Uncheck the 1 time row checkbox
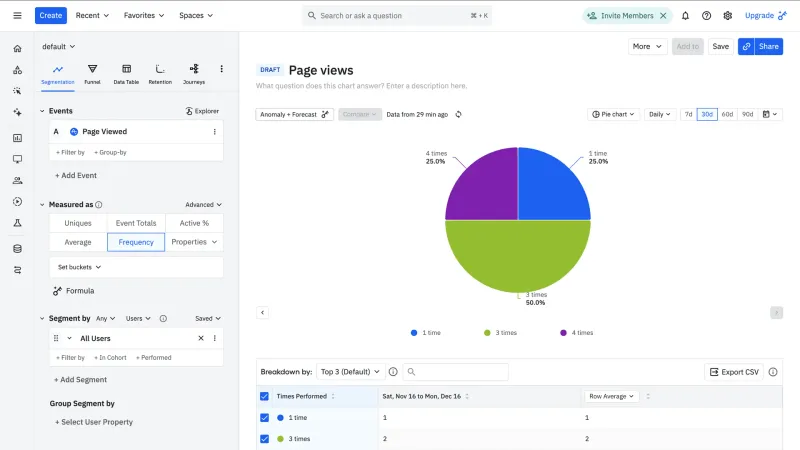The image size is (800, 450). click(x=264, y=417)
